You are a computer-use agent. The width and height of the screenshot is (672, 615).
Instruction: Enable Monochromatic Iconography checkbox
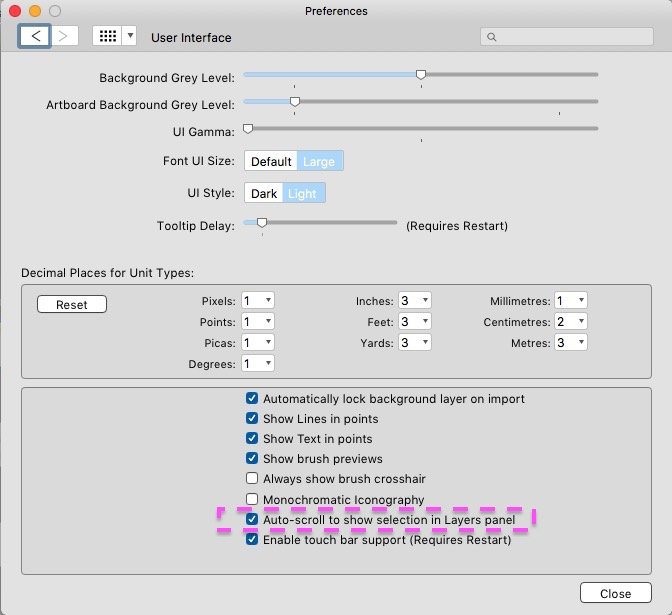point(252,500)
